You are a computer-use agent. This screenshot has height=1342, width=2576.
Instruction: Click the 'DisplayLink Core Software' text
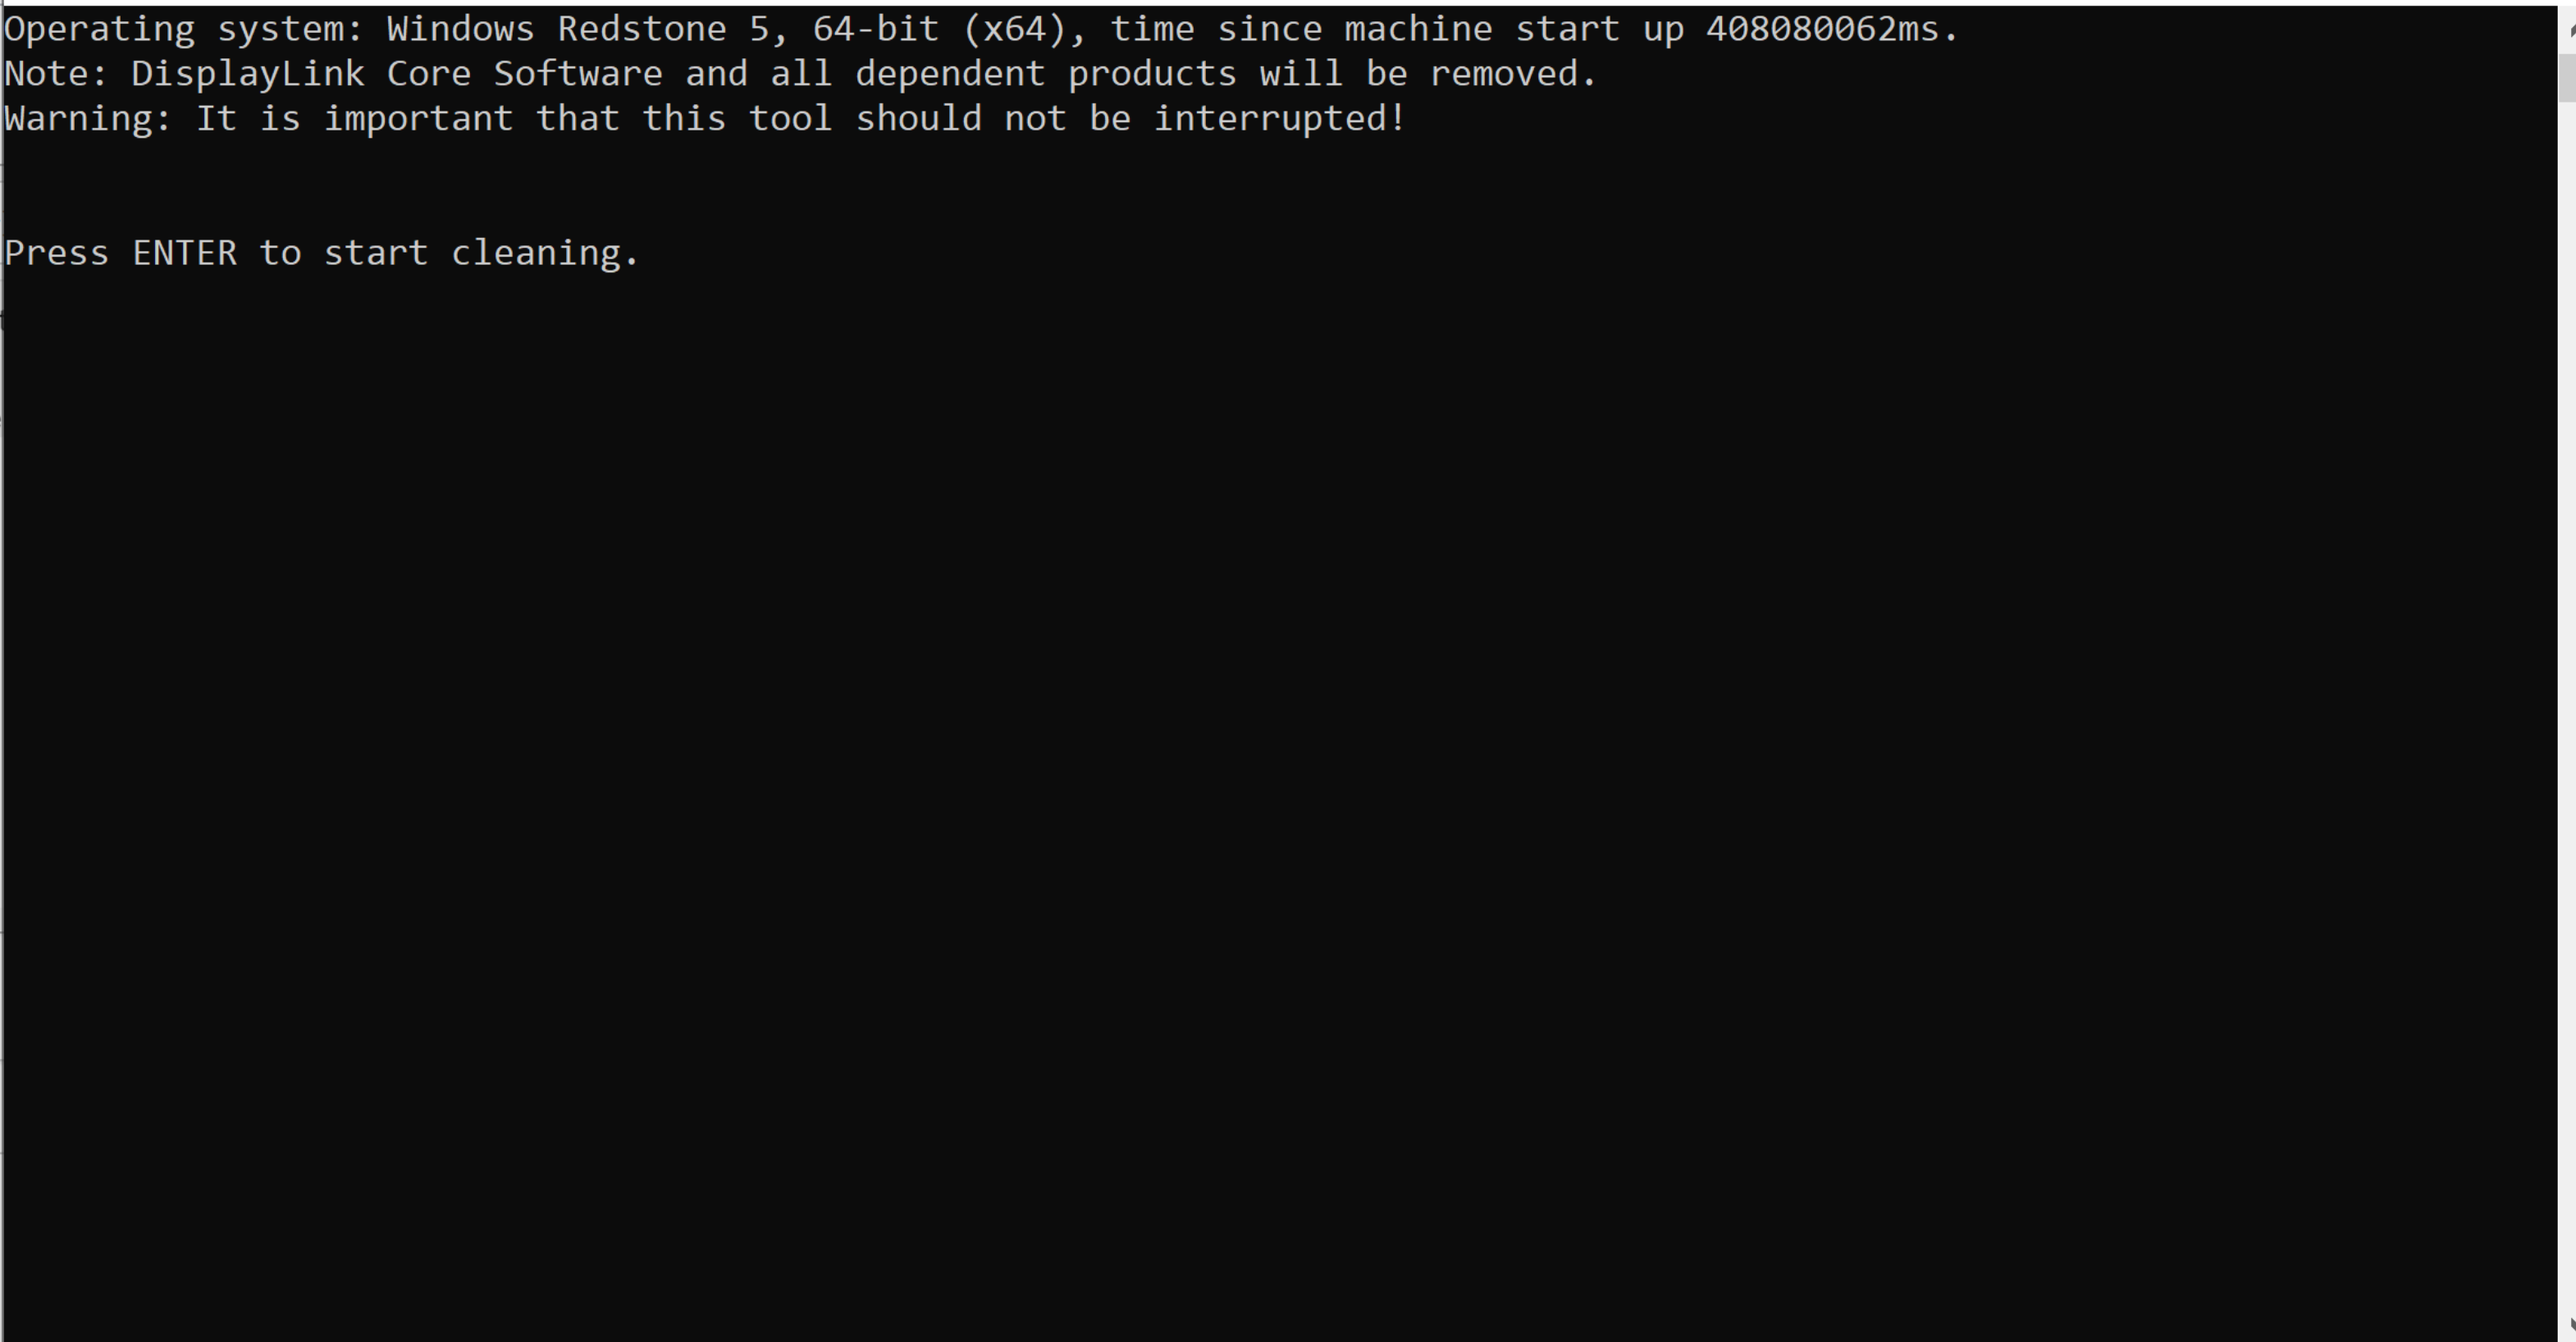click(x=397, y=75)
